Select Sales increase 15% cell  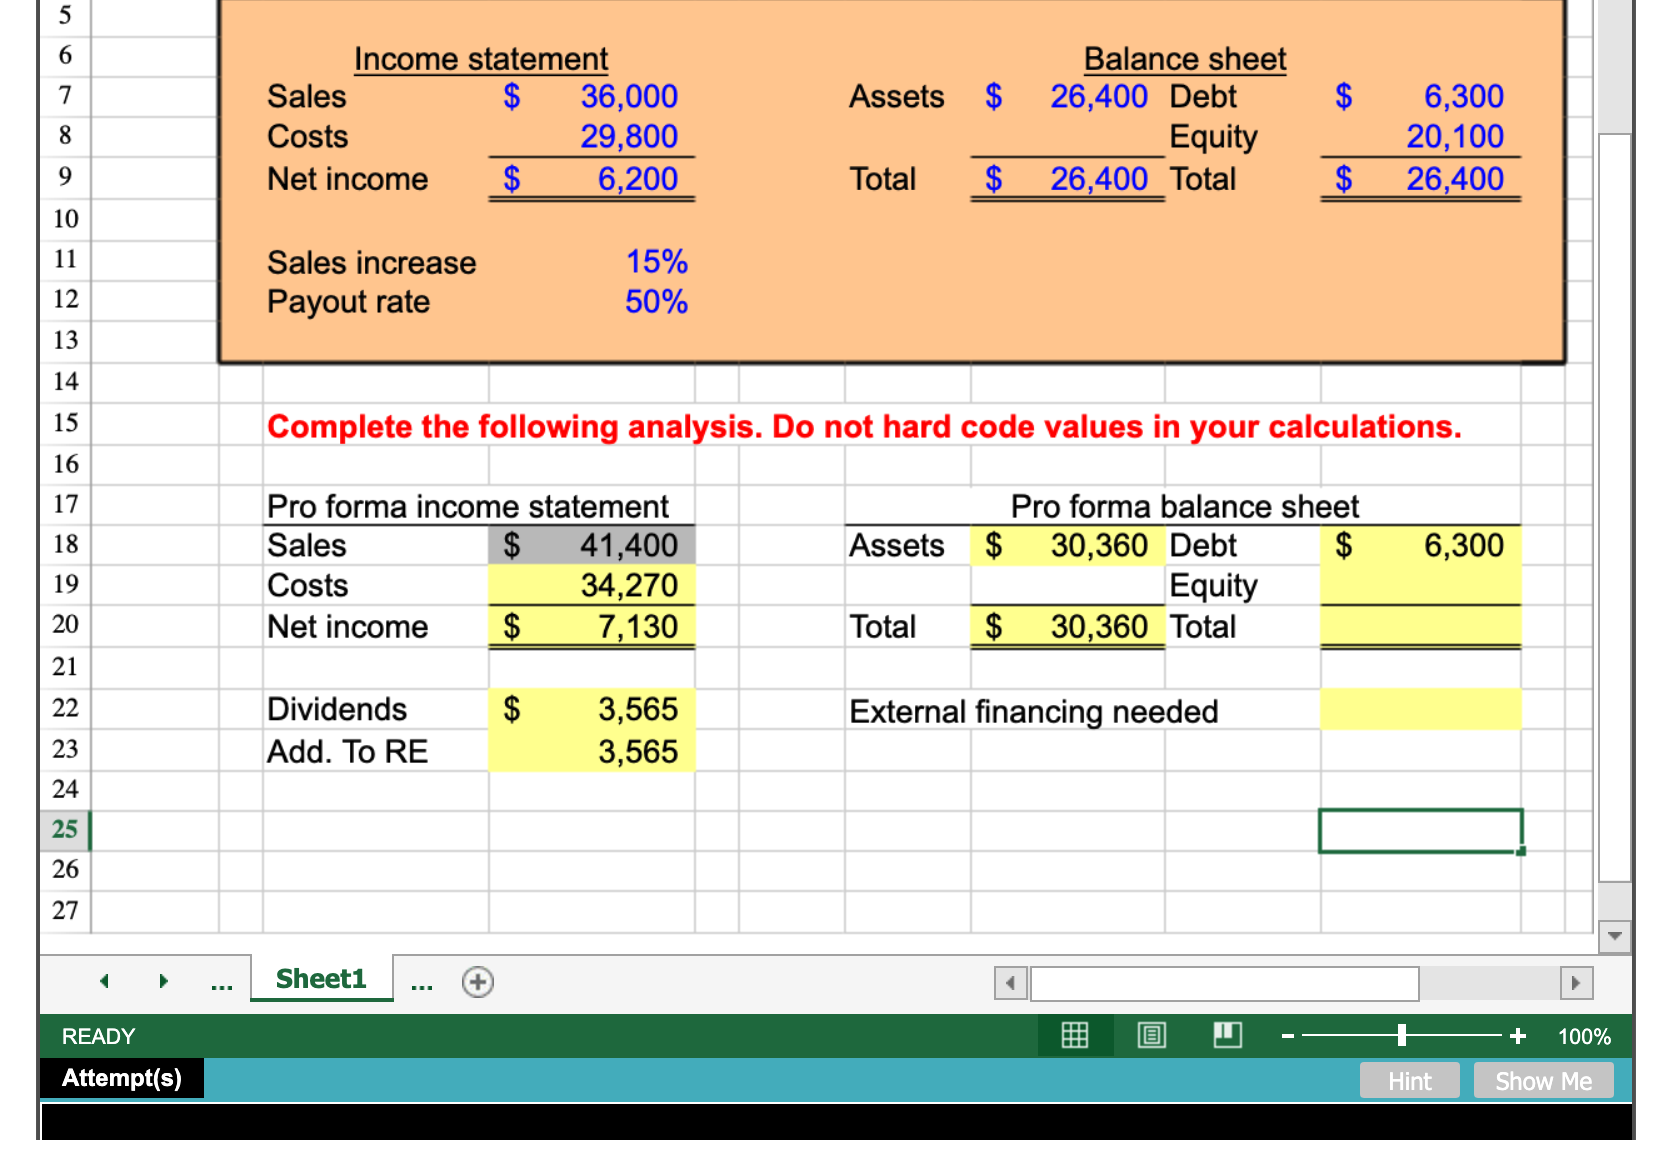point(591,261)
